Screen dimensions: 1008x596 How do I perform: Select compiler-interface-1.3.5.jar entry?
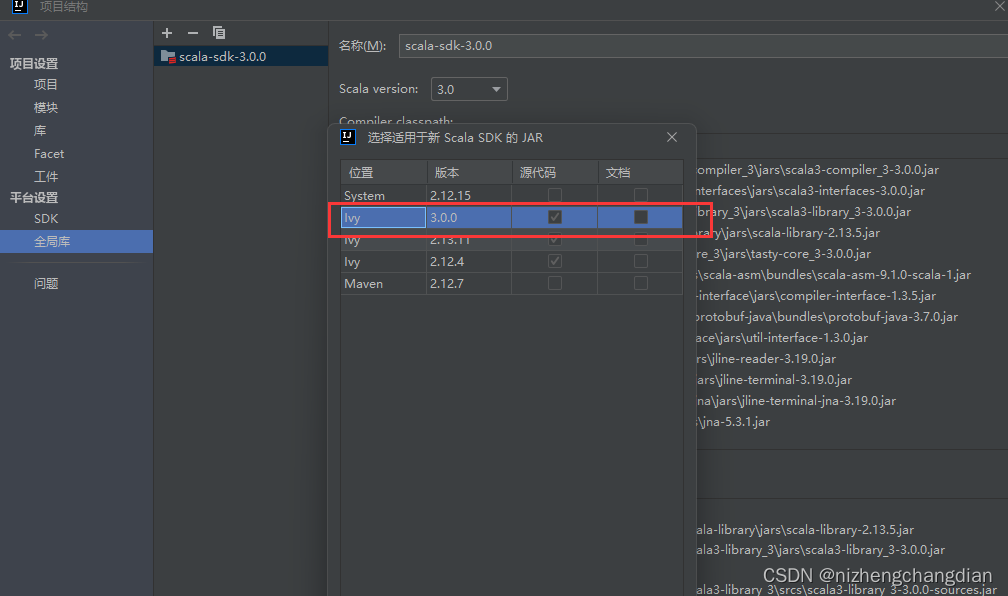tap(816, 296)
